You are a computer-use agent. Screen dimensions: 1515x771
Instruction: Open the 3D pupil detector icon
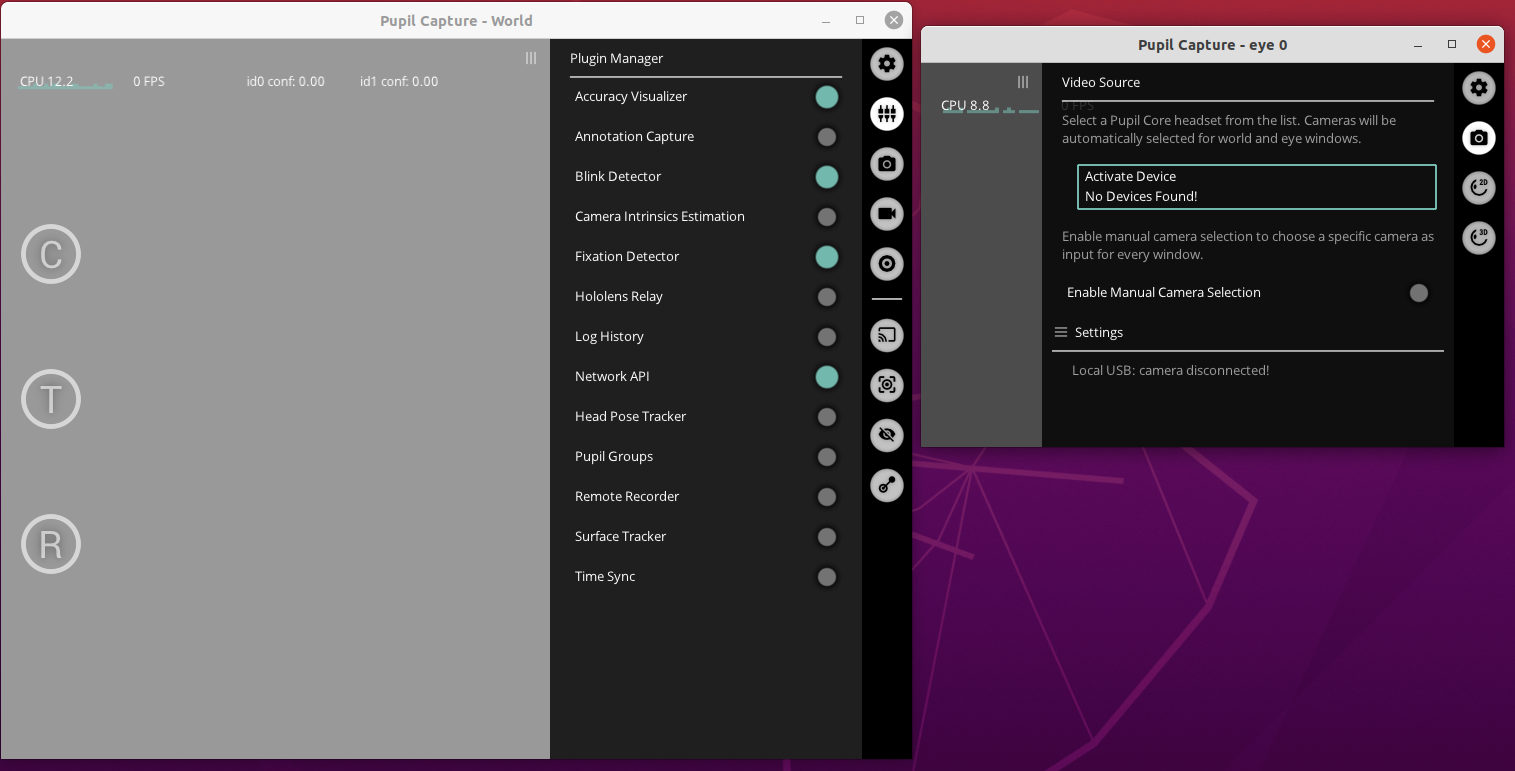pyautogui.click(x=1479, y=238)
